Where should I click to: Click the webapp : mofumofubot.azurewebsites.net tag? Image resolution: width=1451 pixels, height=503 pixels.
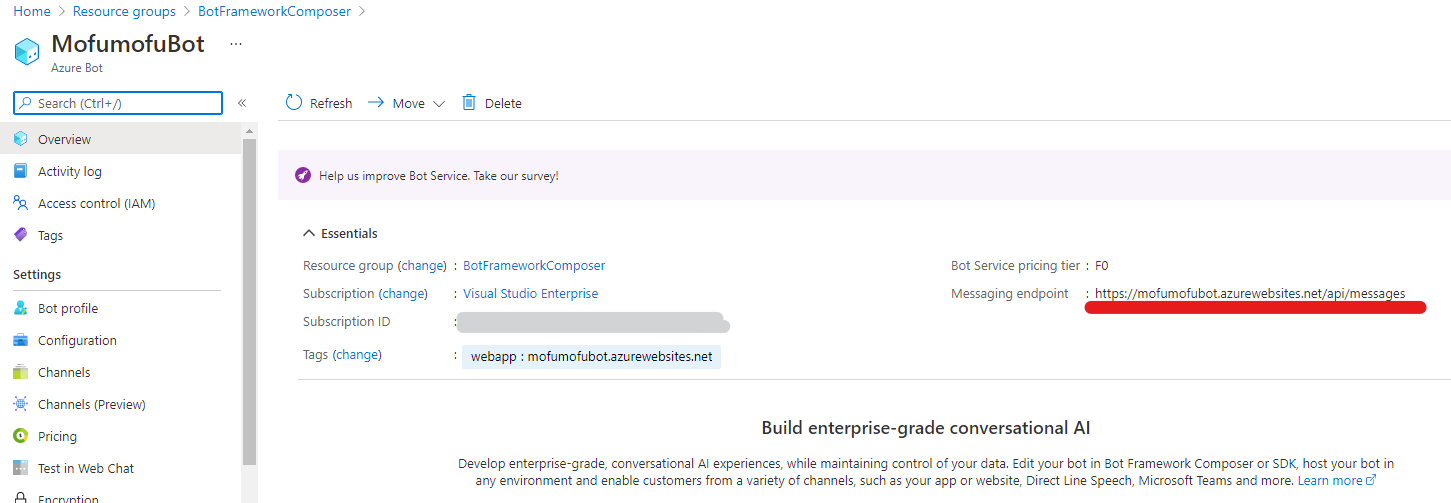pos(591,356)
